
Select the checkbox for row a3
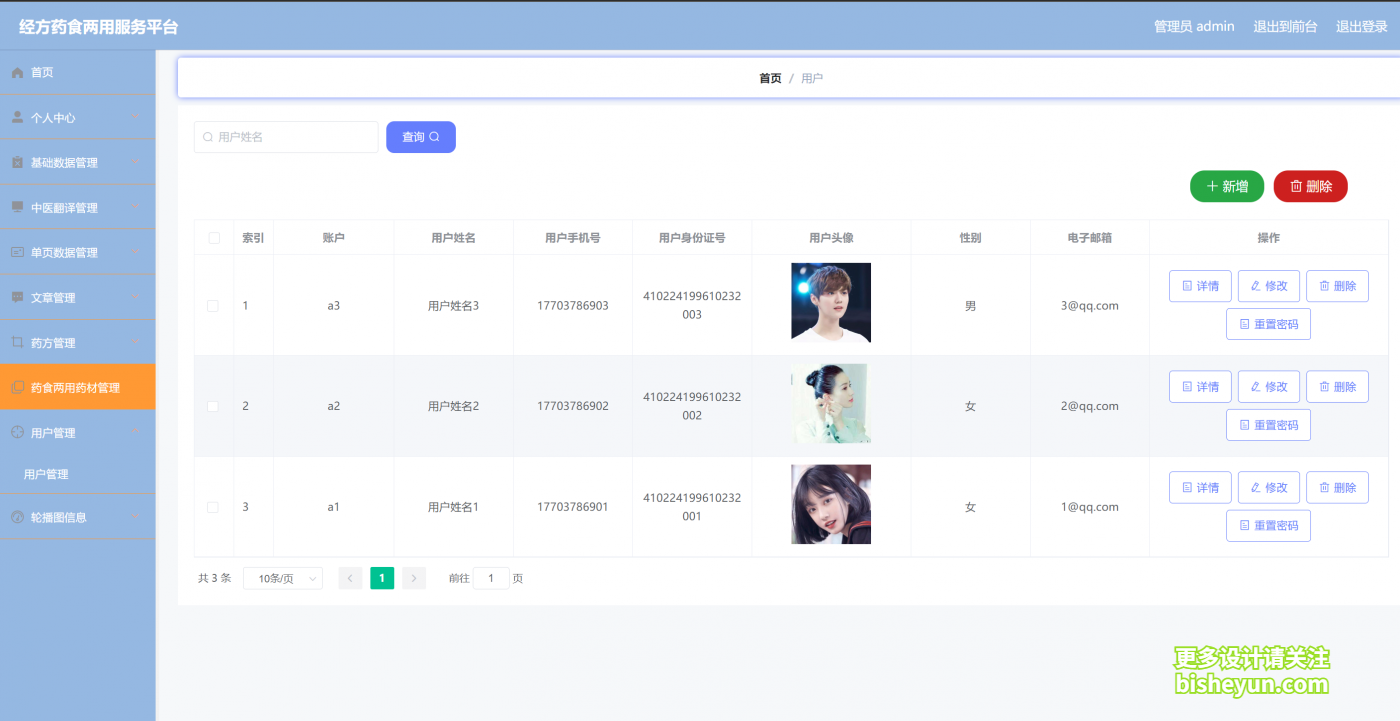213,306
